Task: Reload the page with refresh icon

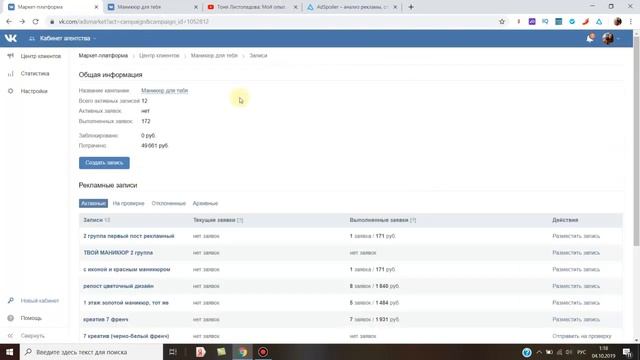Action: pyautogui.click(x=36, y=22)
